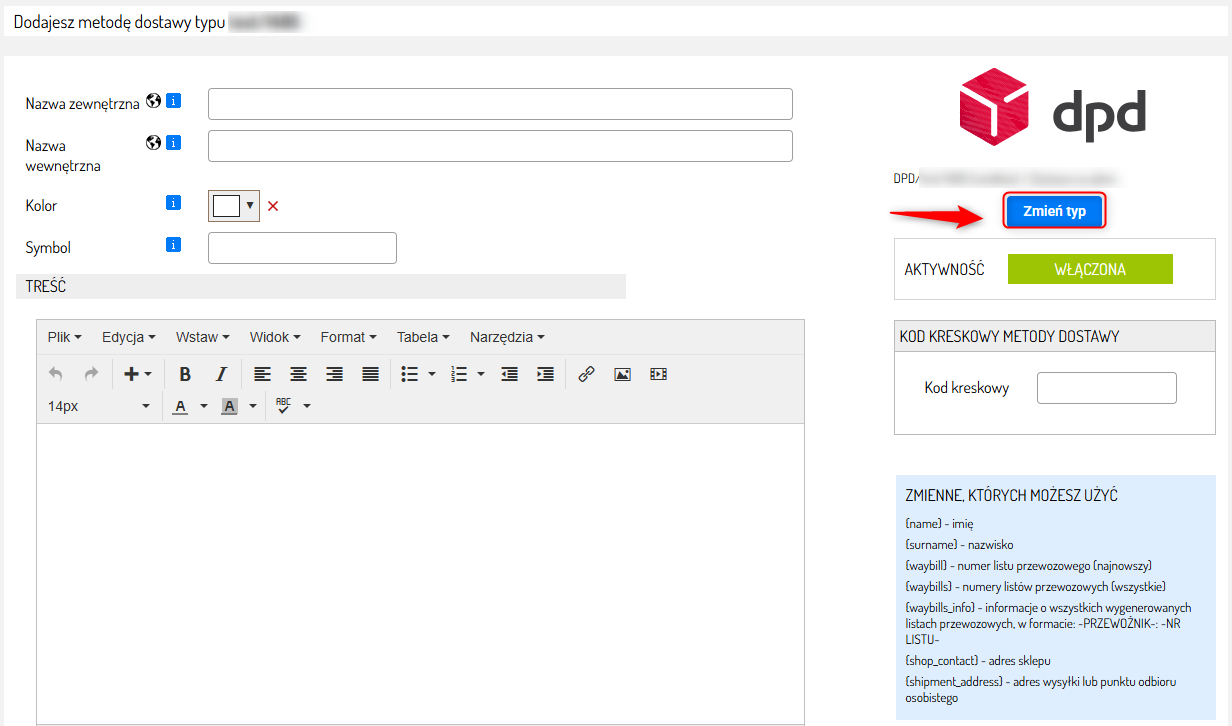Image resolution: width=1232 pixels, height=726 pixels.
Task: Expand the numbered list style dropdown arrow
Action: pyautogui.click(x=481, y=374)
